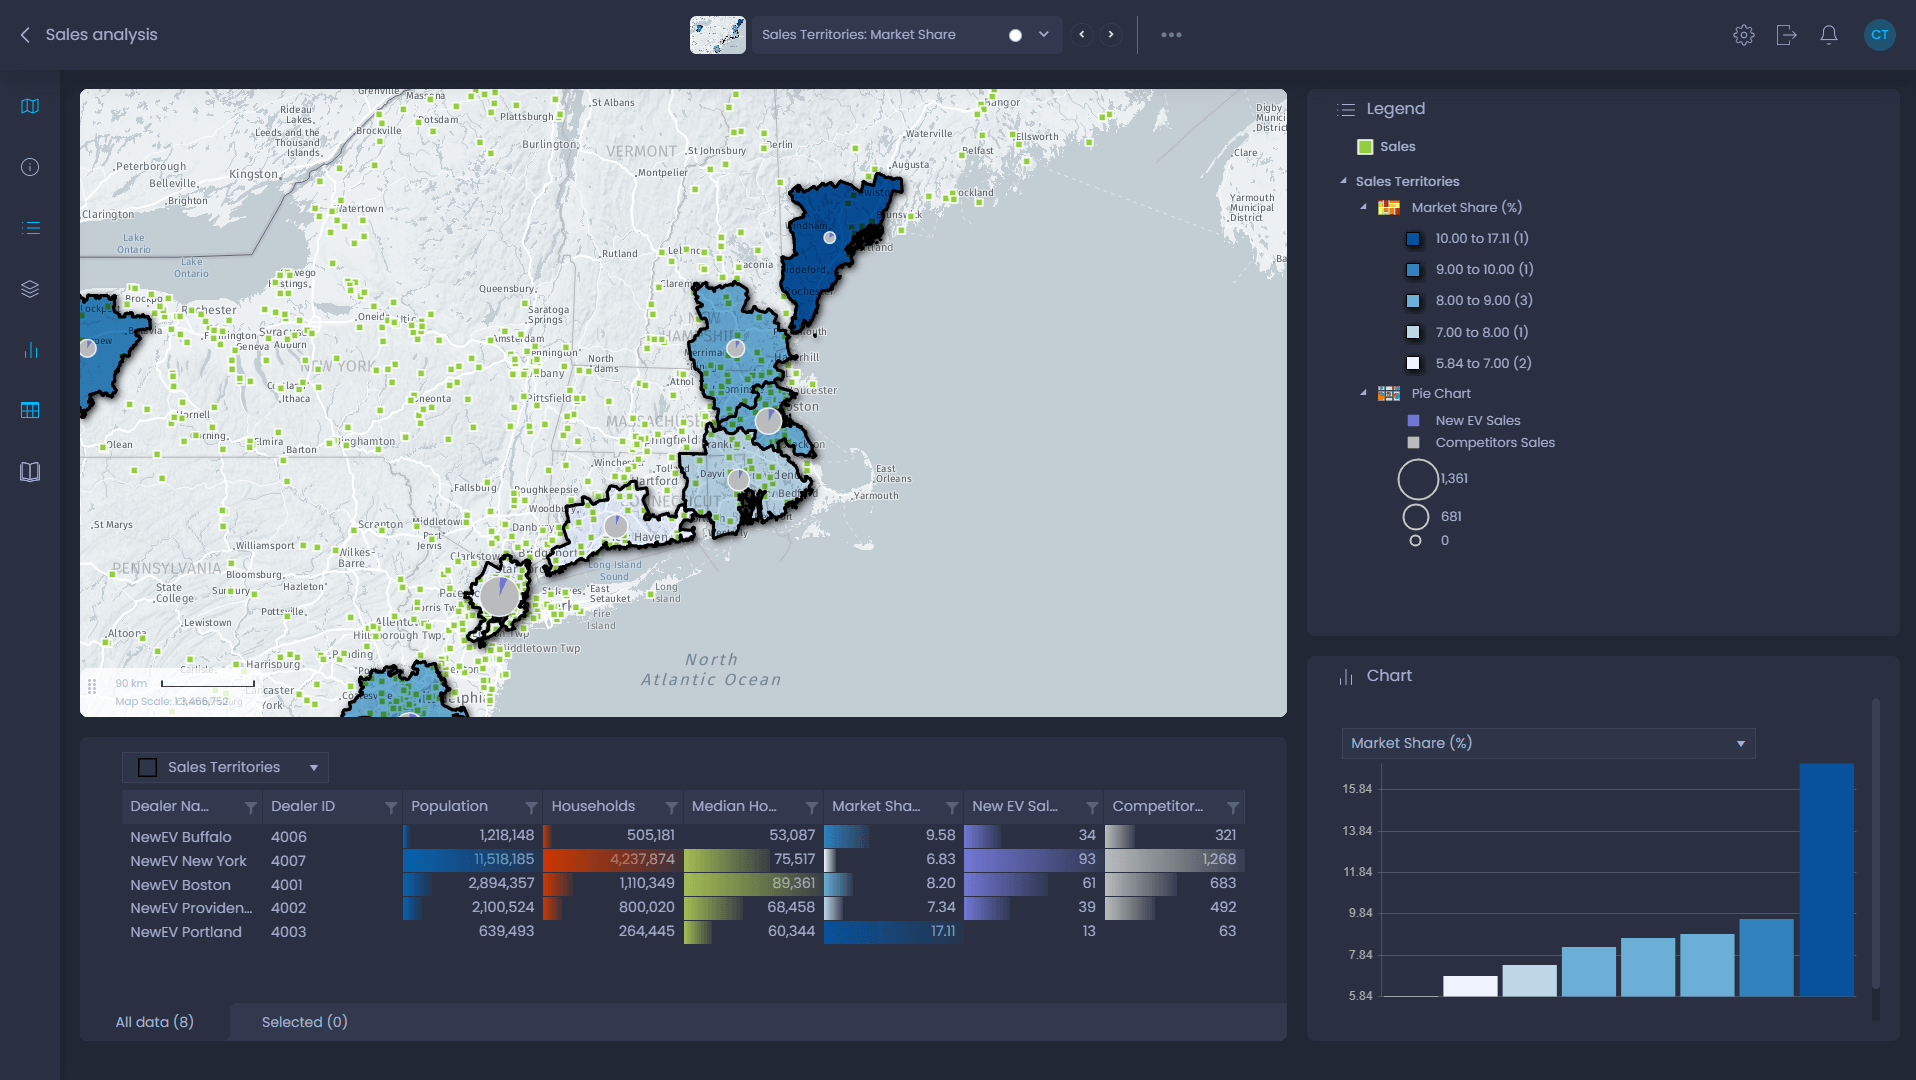Open the Market Share (%) chart dropdown
Image resolution: width=1916 pixels, height=1080 pixels.
point(1548,743)
